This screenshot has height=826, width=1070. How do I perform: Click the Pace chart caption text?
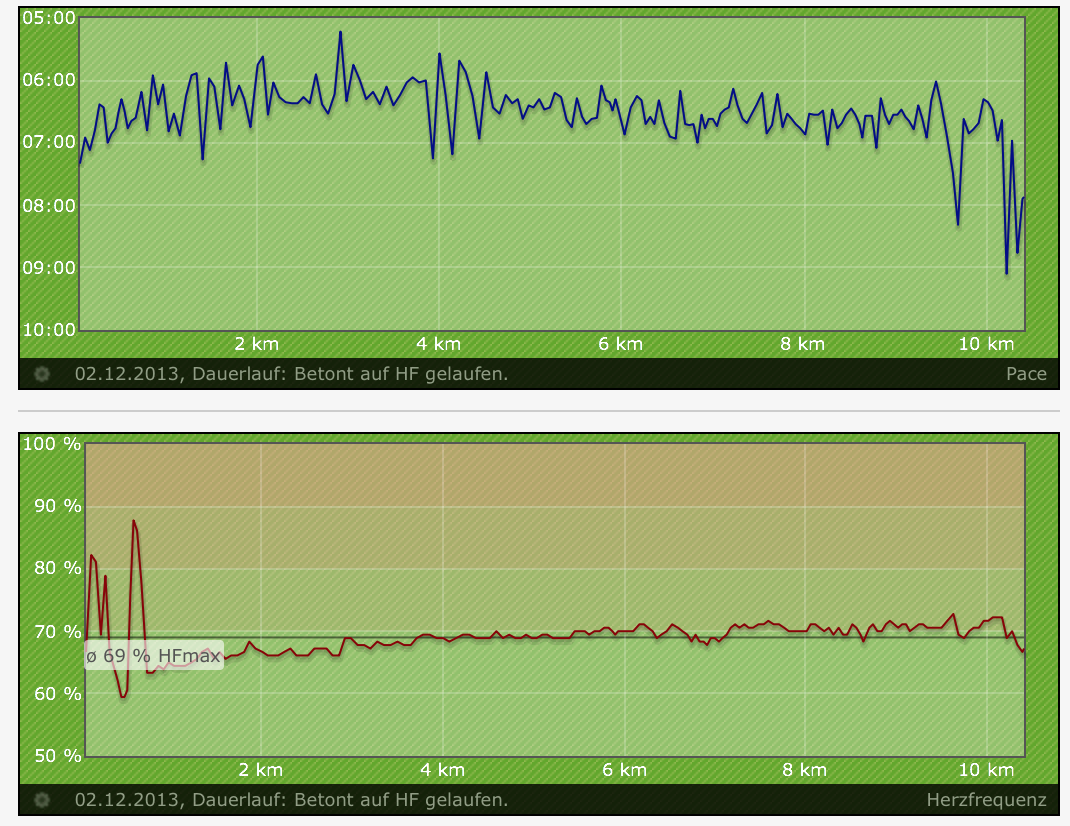click(291, 374)
